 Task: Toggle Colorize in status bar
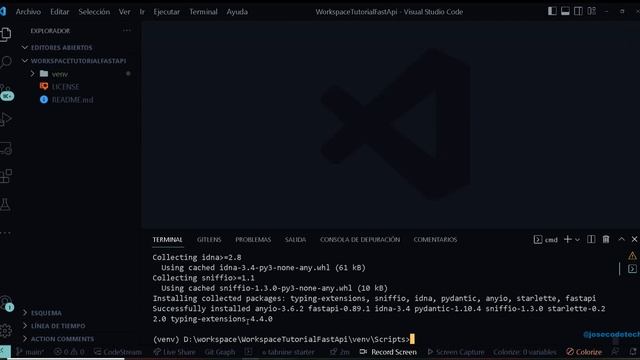coord(584,352)
